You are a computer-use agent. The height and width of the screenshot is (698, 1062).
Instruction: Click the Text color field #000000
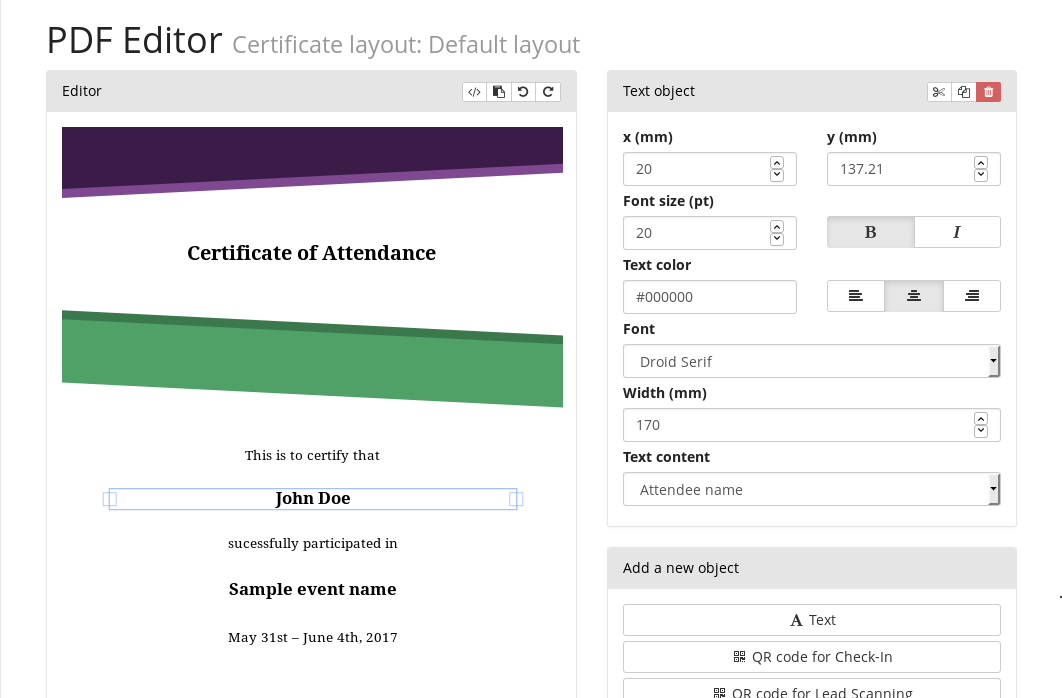[x=709, y=297]
